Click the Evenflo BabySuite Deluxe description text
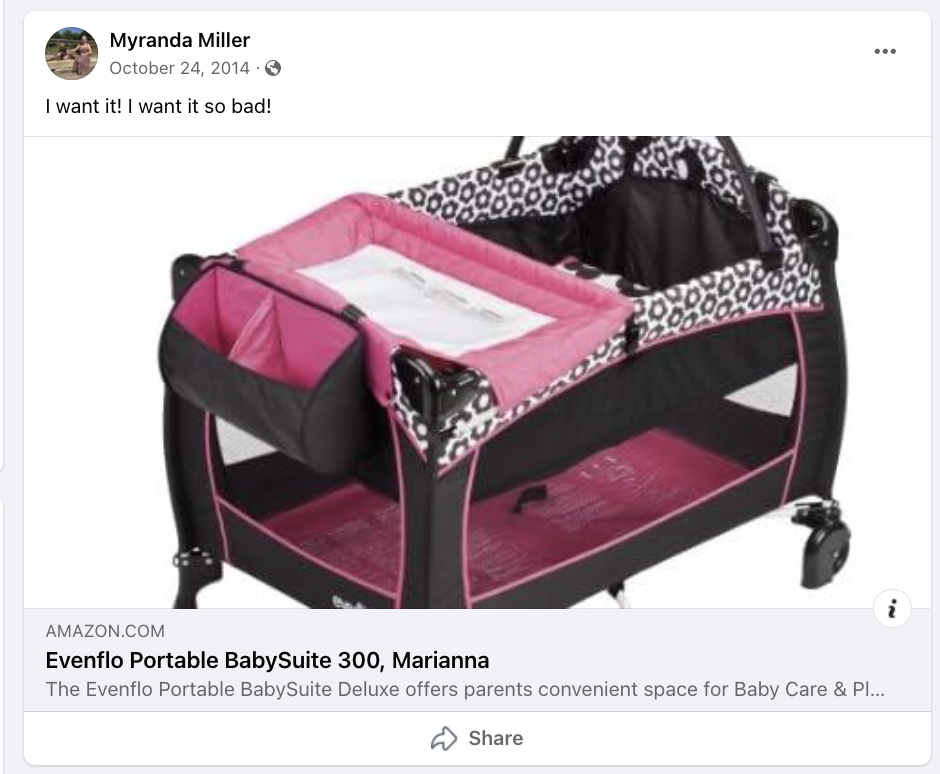Image resolution: width=940 pixels, height=774 pixels. tap(465, 689)
